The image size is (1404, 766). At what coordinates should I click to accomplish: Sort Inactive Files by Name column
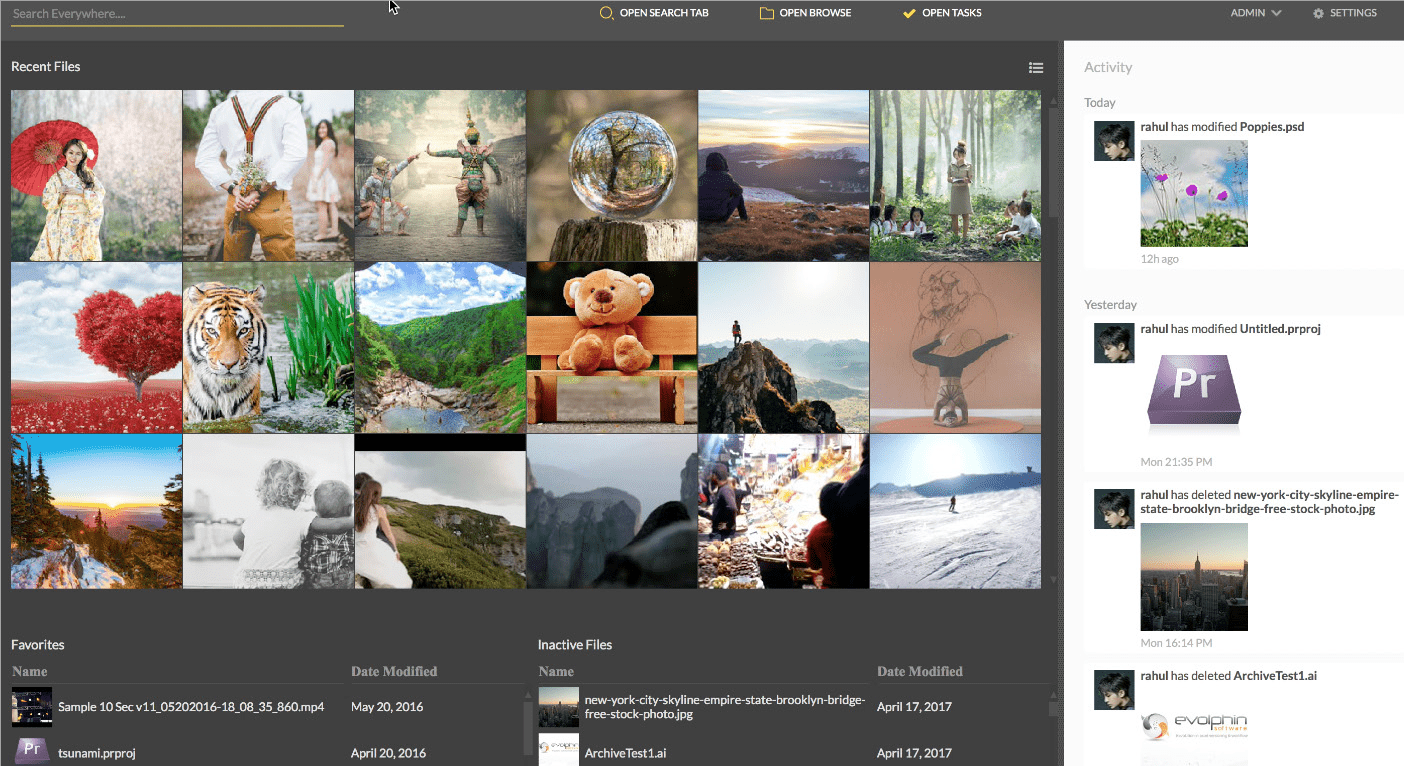click(x=556, y=672)
